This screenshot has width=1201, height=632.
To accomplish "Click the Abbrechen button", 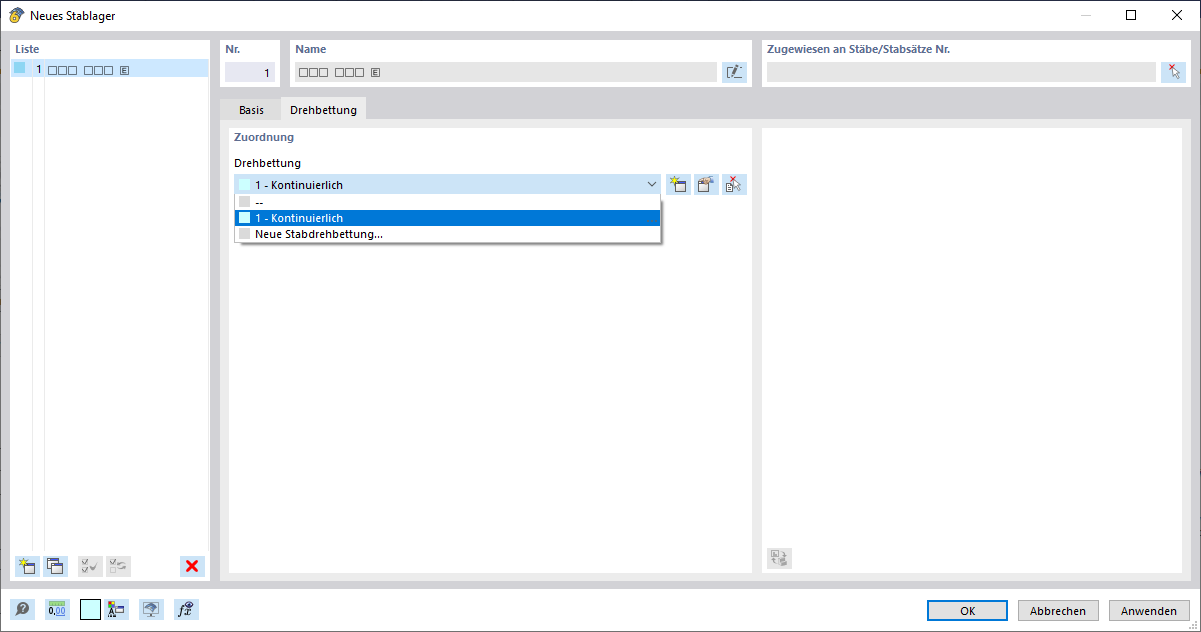I will [x=1058, y=610].
